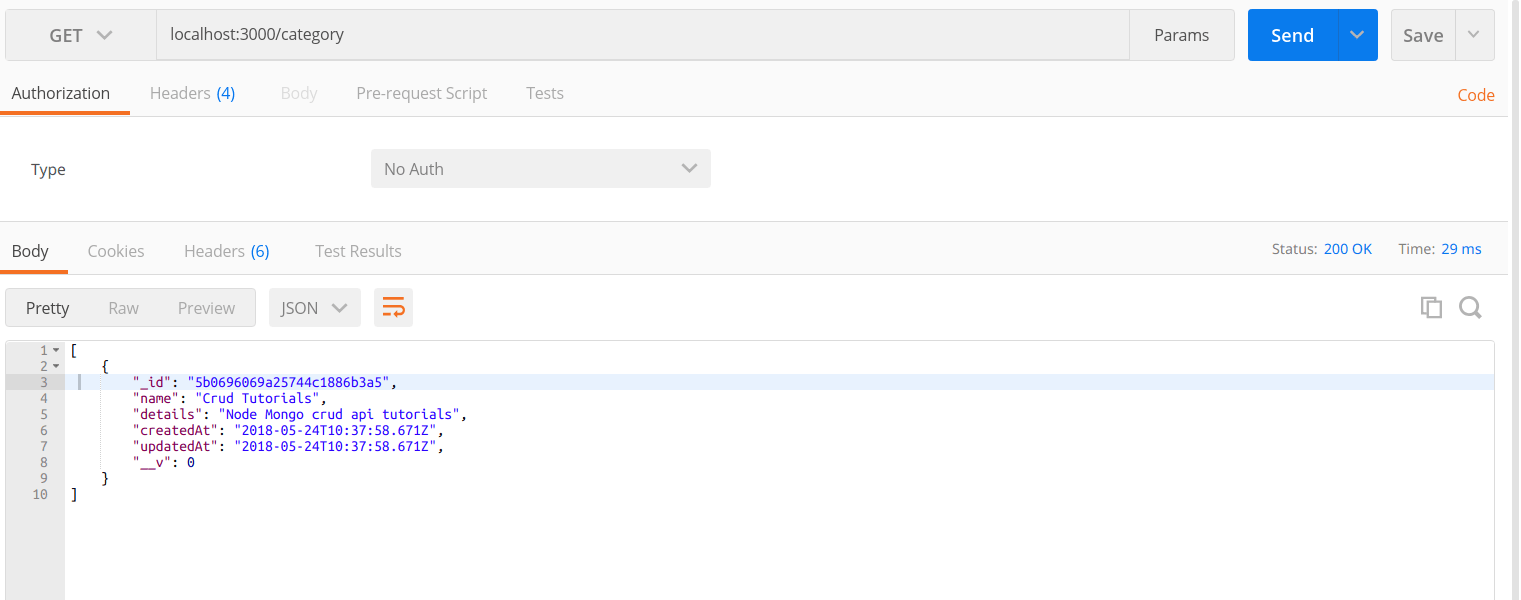Open response Headers (6) tab

(x=226, y=251)
